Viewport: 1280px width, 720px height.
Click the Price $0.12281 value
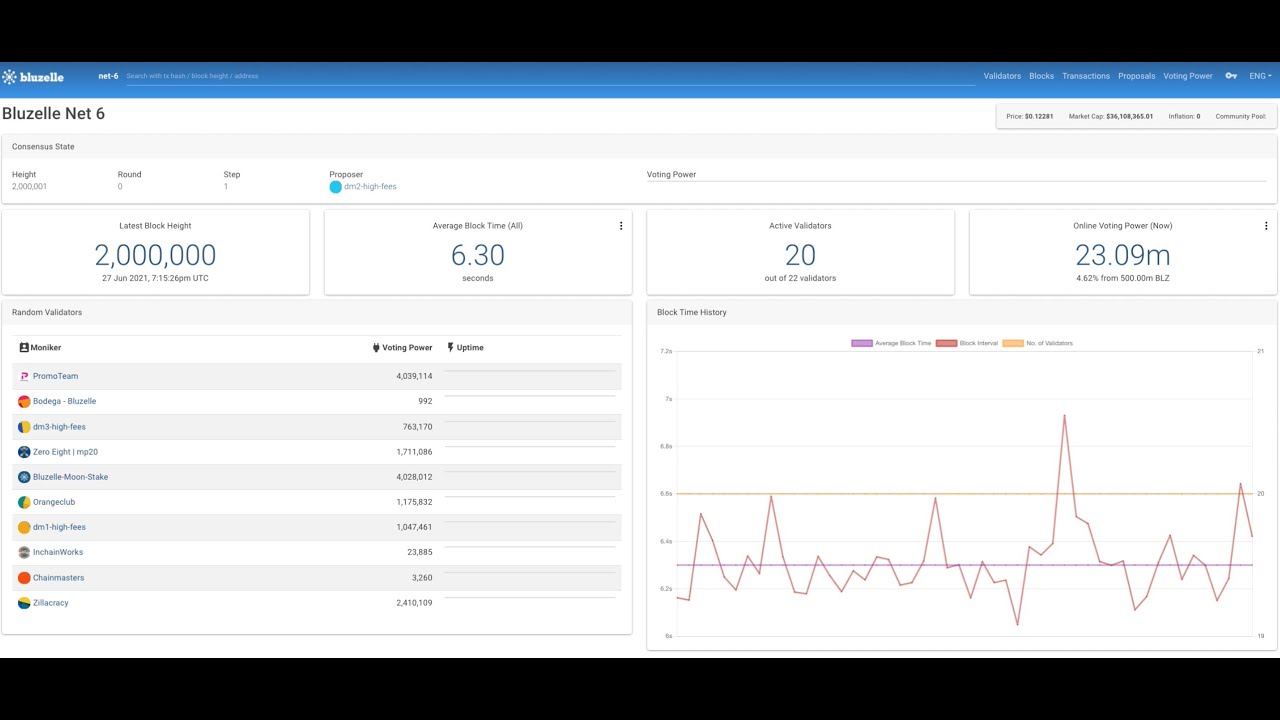pos(1039,116)
